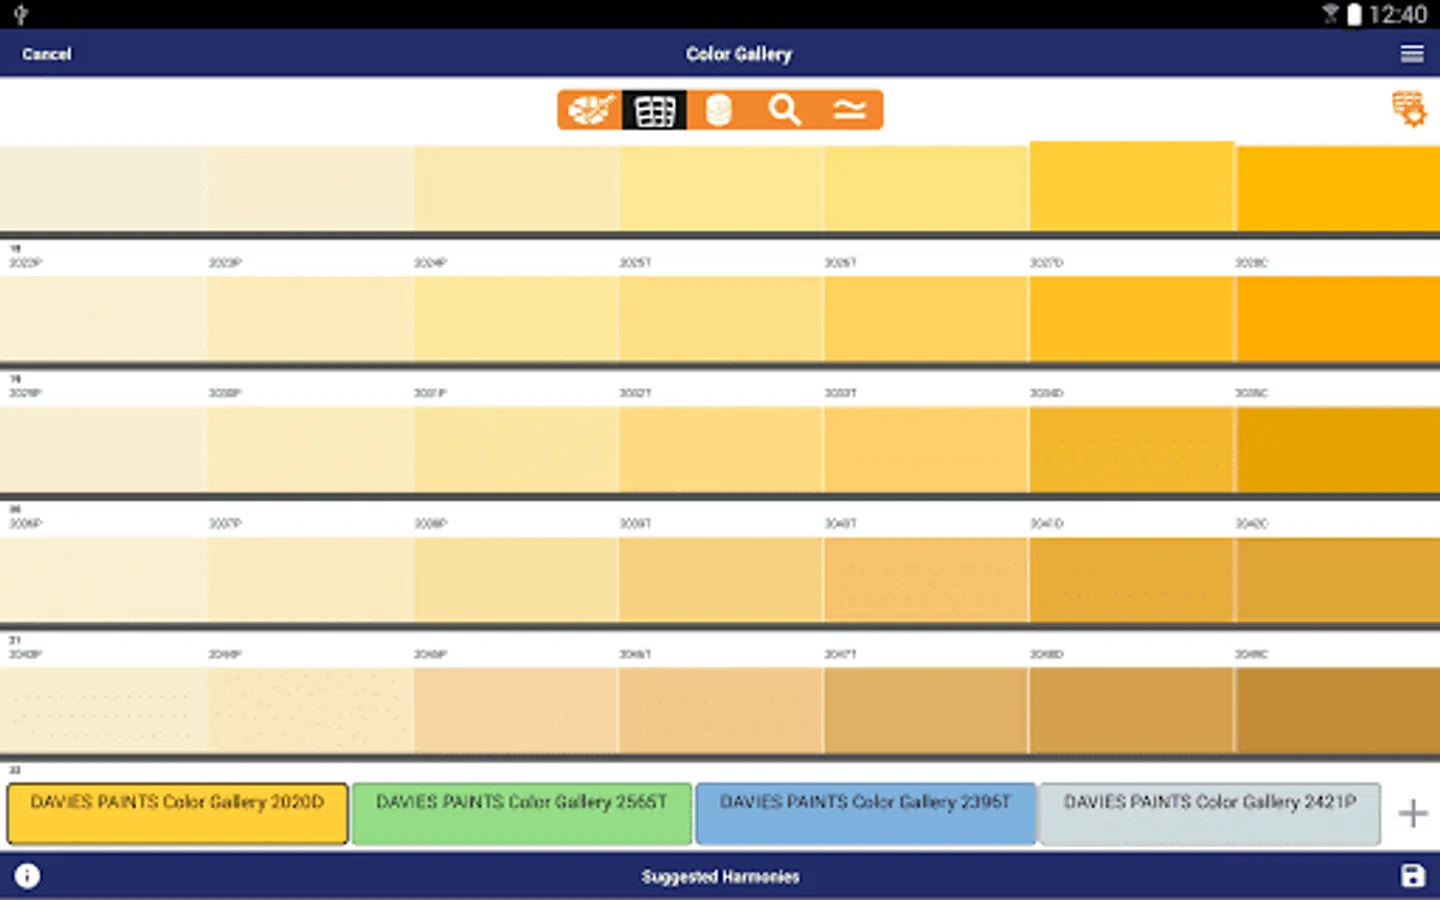
Task: Choose the swatch labeled 2042C
Action: pos(1338,580)
